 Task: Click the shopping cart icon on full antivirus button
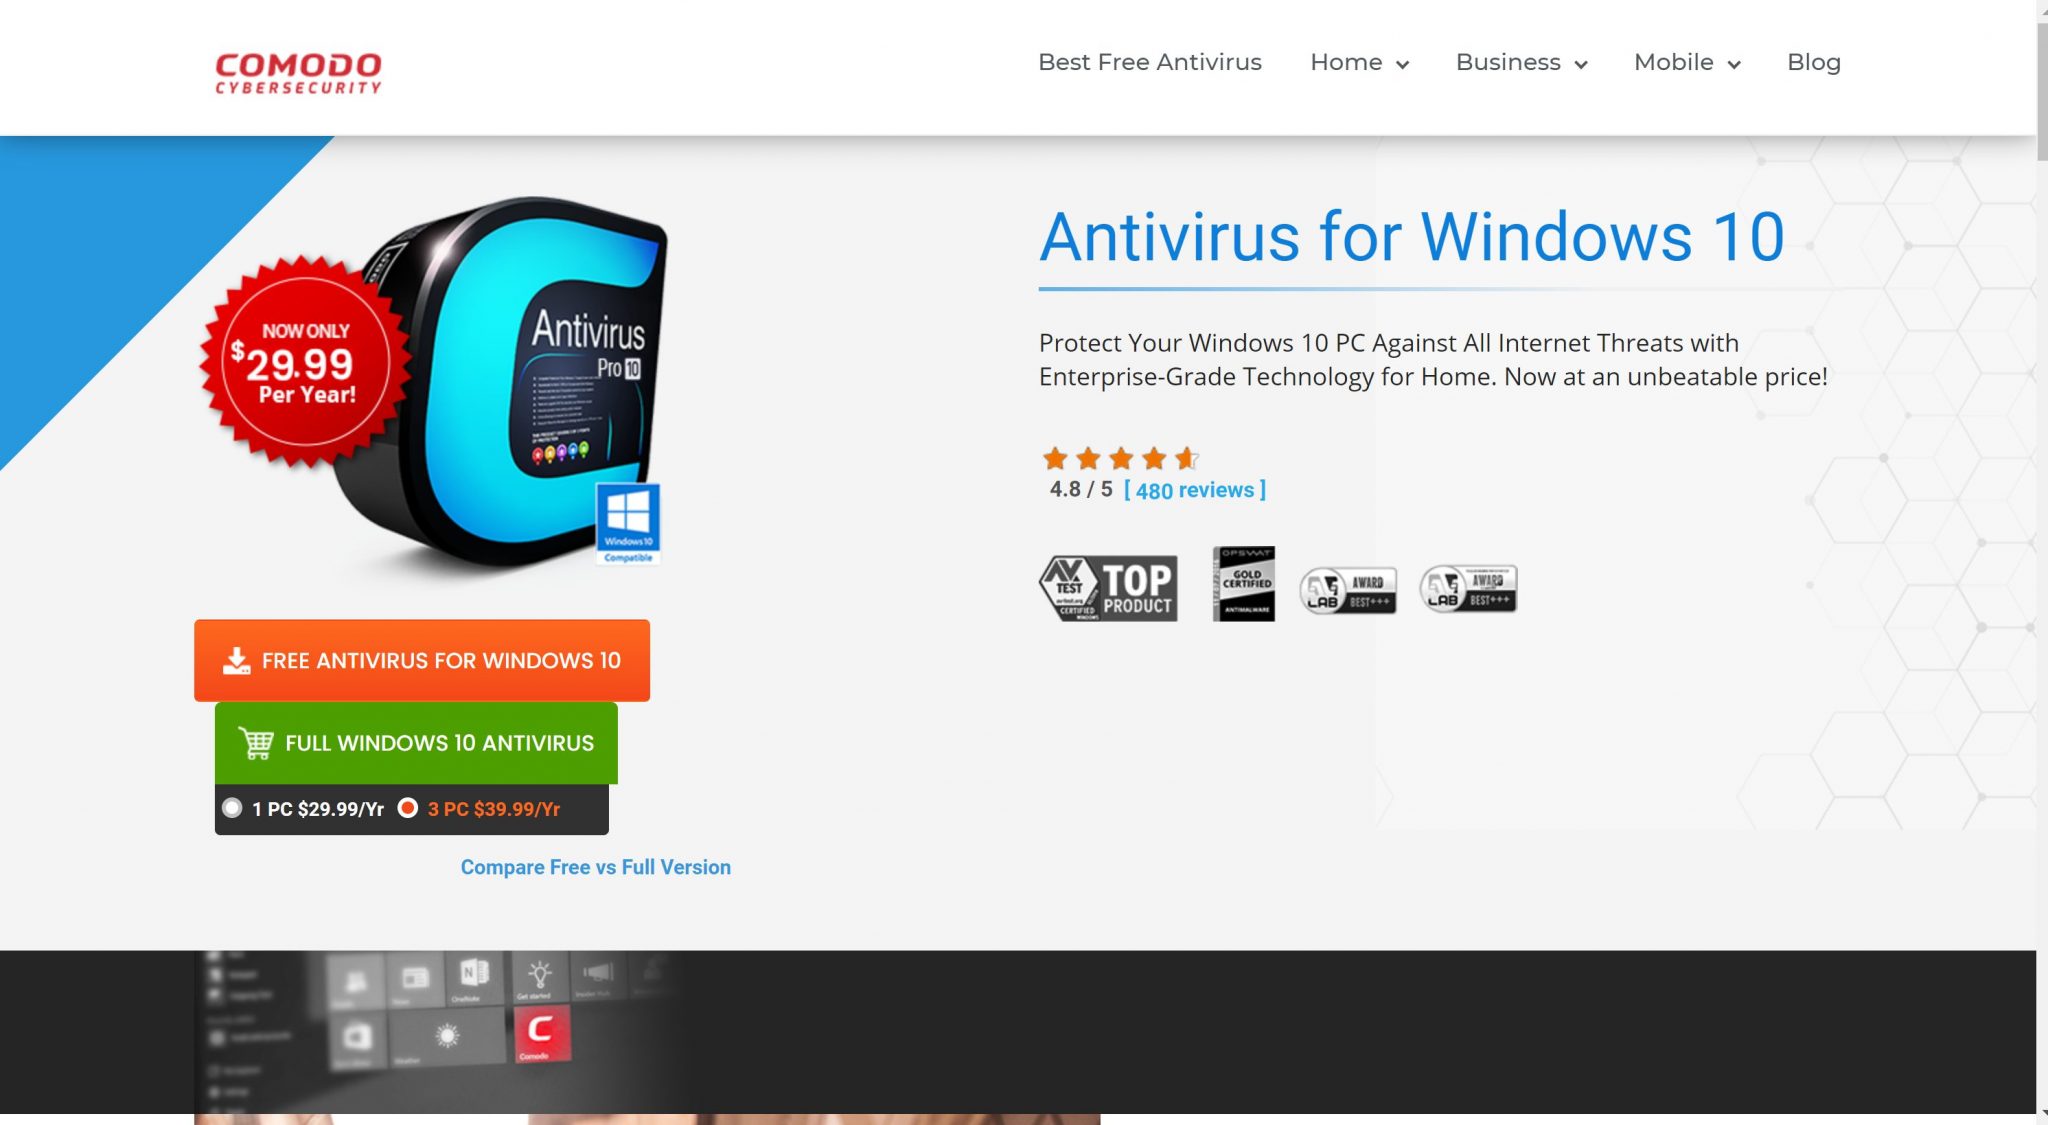(x=255, y=743)
